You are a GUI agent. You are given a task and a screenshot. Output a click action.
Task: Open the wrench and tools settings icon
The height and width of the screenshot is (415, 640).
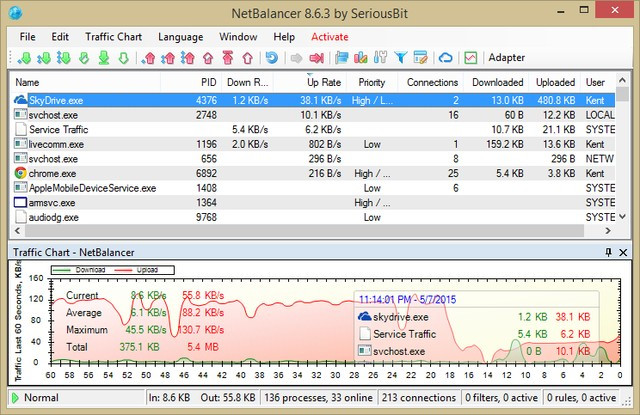coord(380,58)
